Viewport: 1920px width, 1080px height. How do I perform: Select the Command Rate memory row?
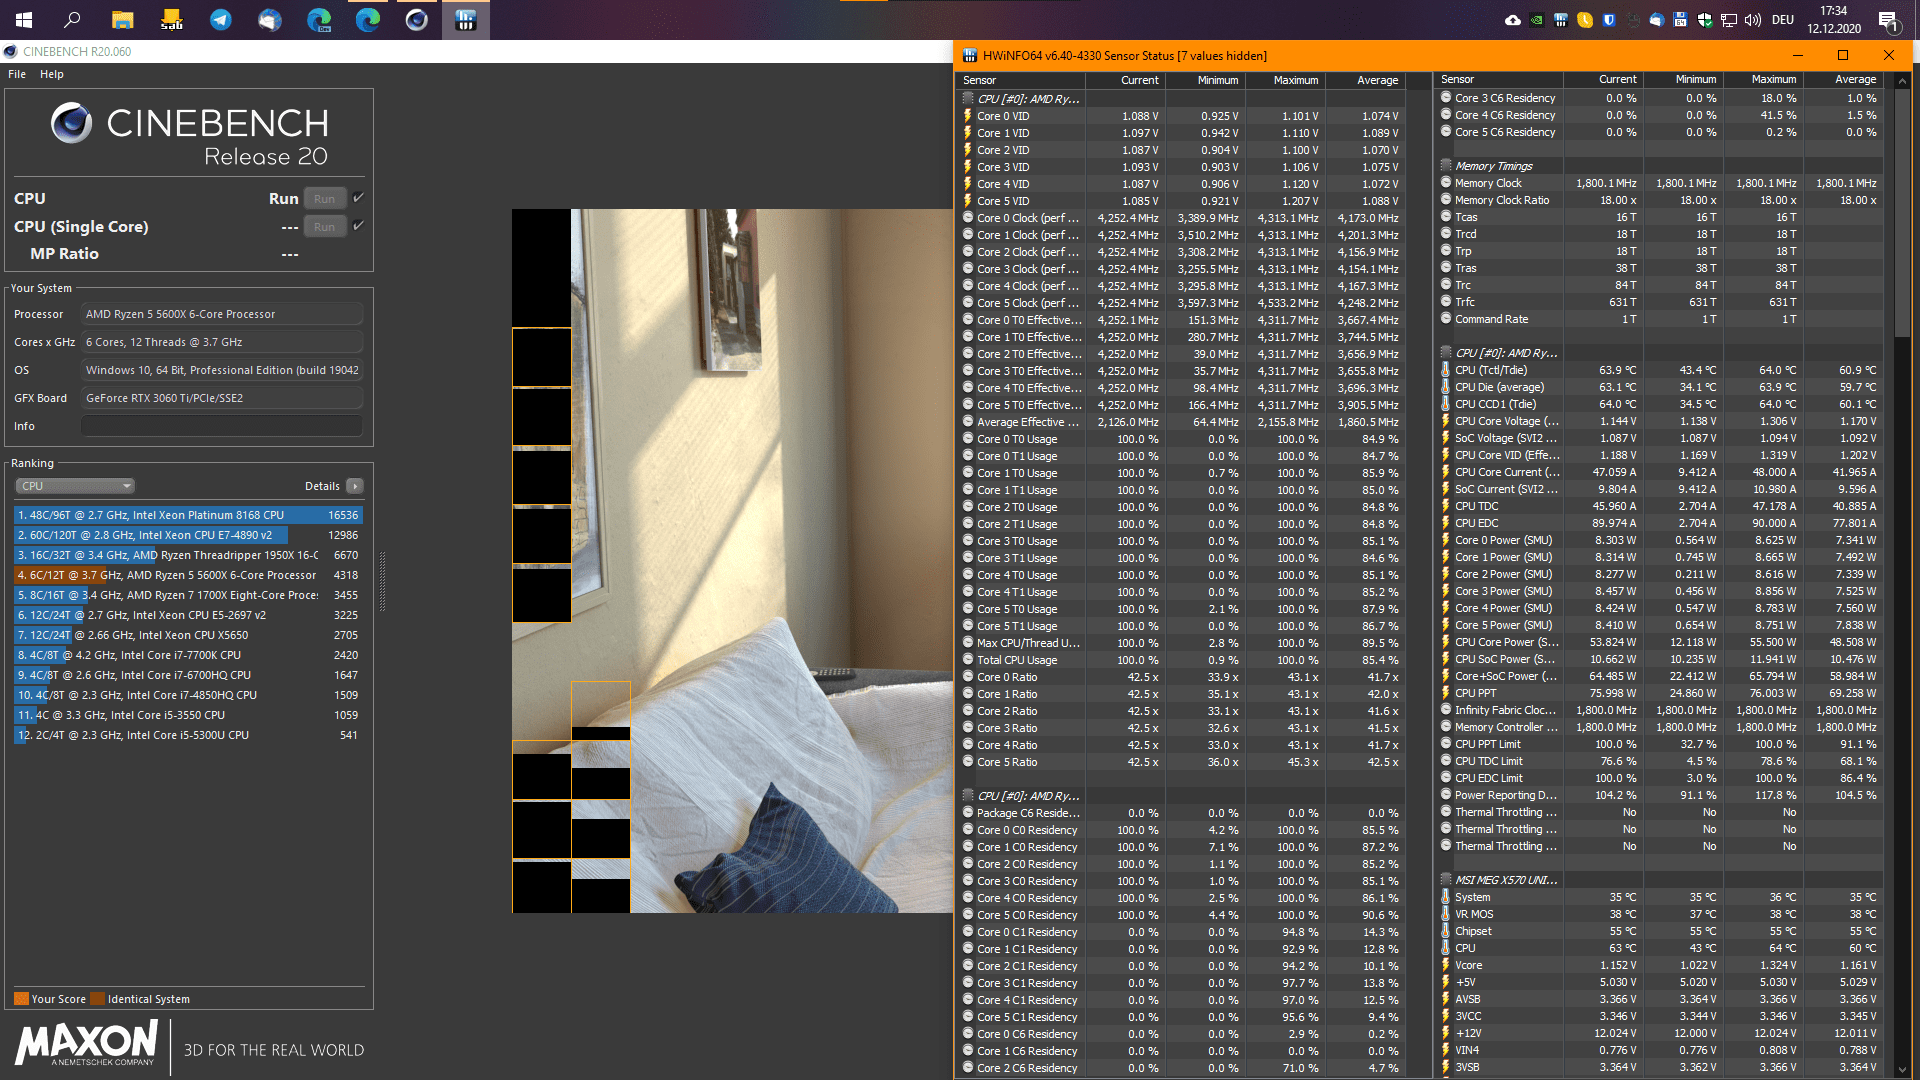pyautogui.click(x=1660, y=319)
